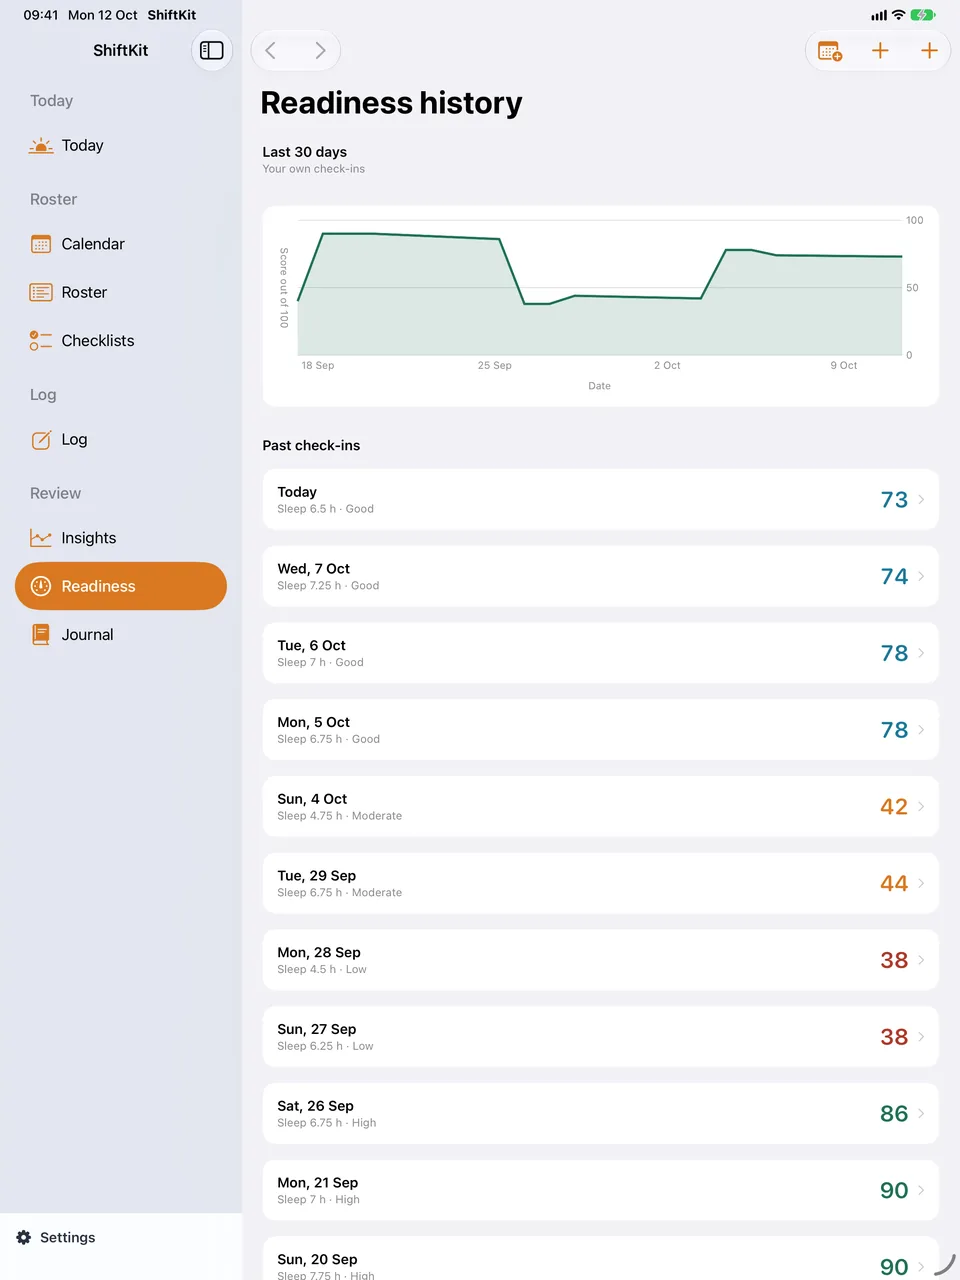Screen dimensions: 960x1280
Task: Click the Checklists sidebar icon
Action: 41,341
